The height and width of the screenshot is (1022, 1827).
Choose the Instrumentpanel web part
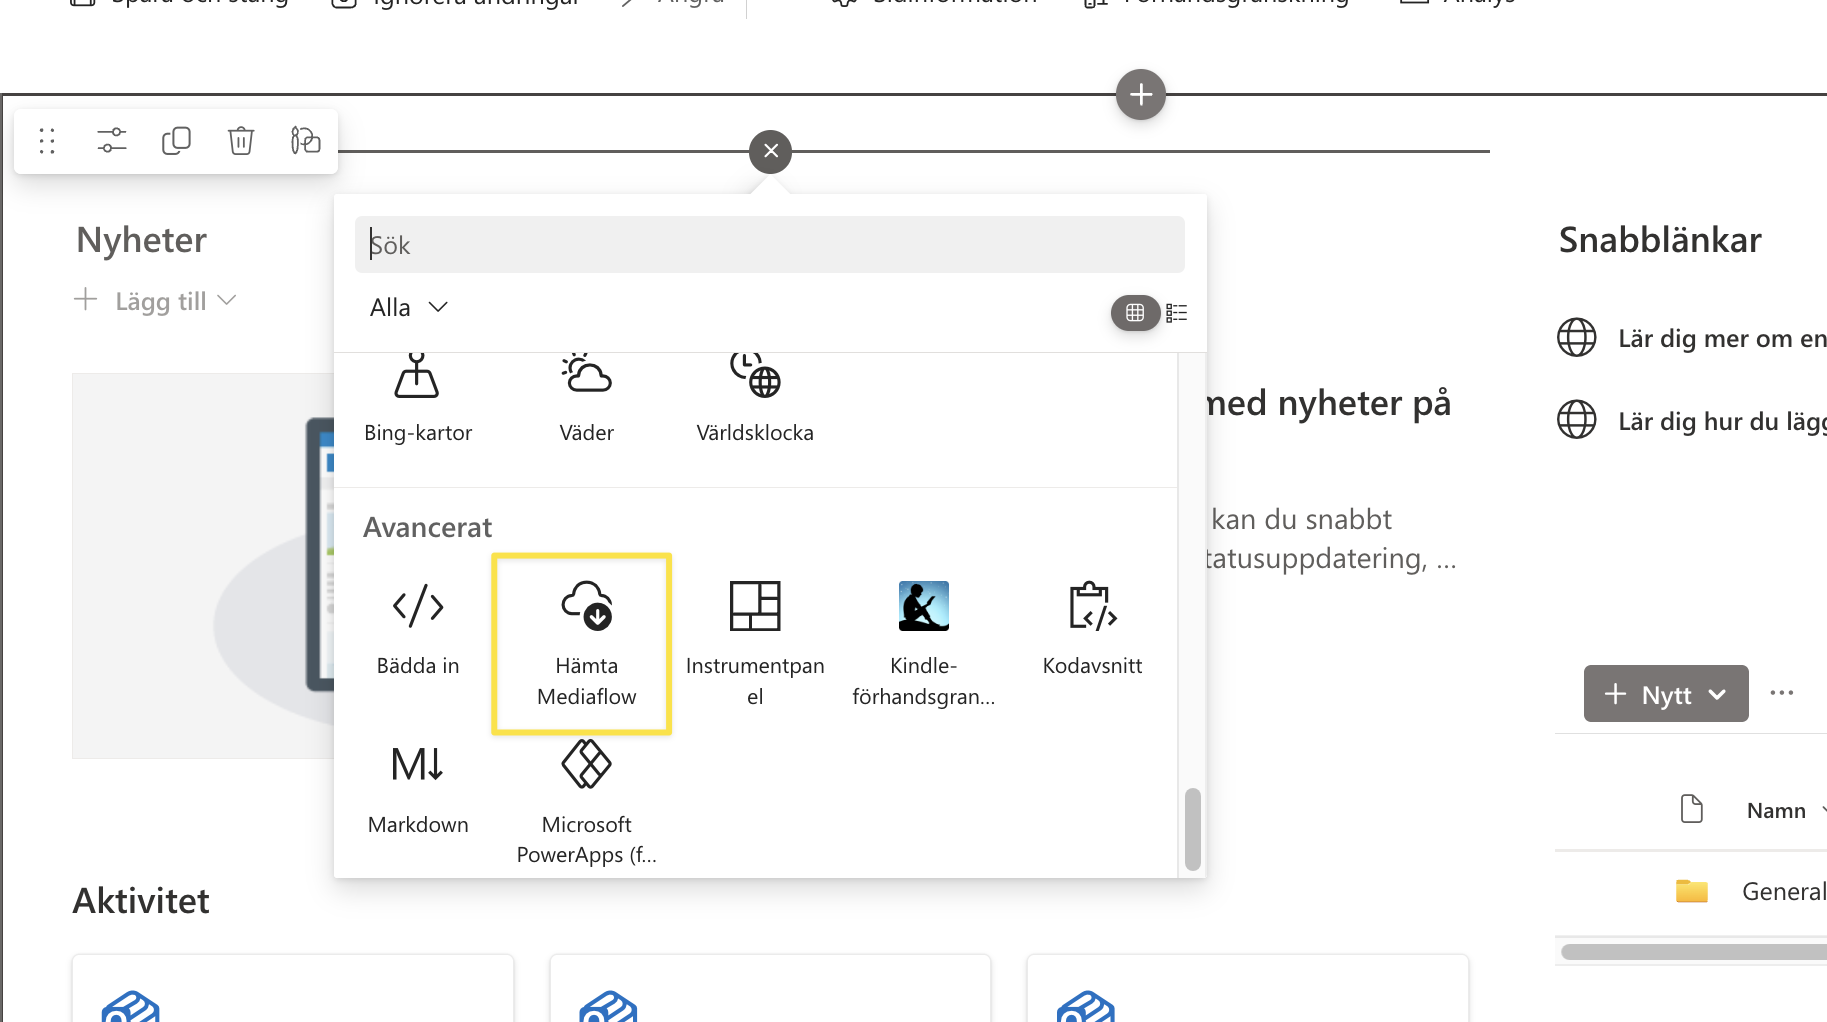click(755, 642)
